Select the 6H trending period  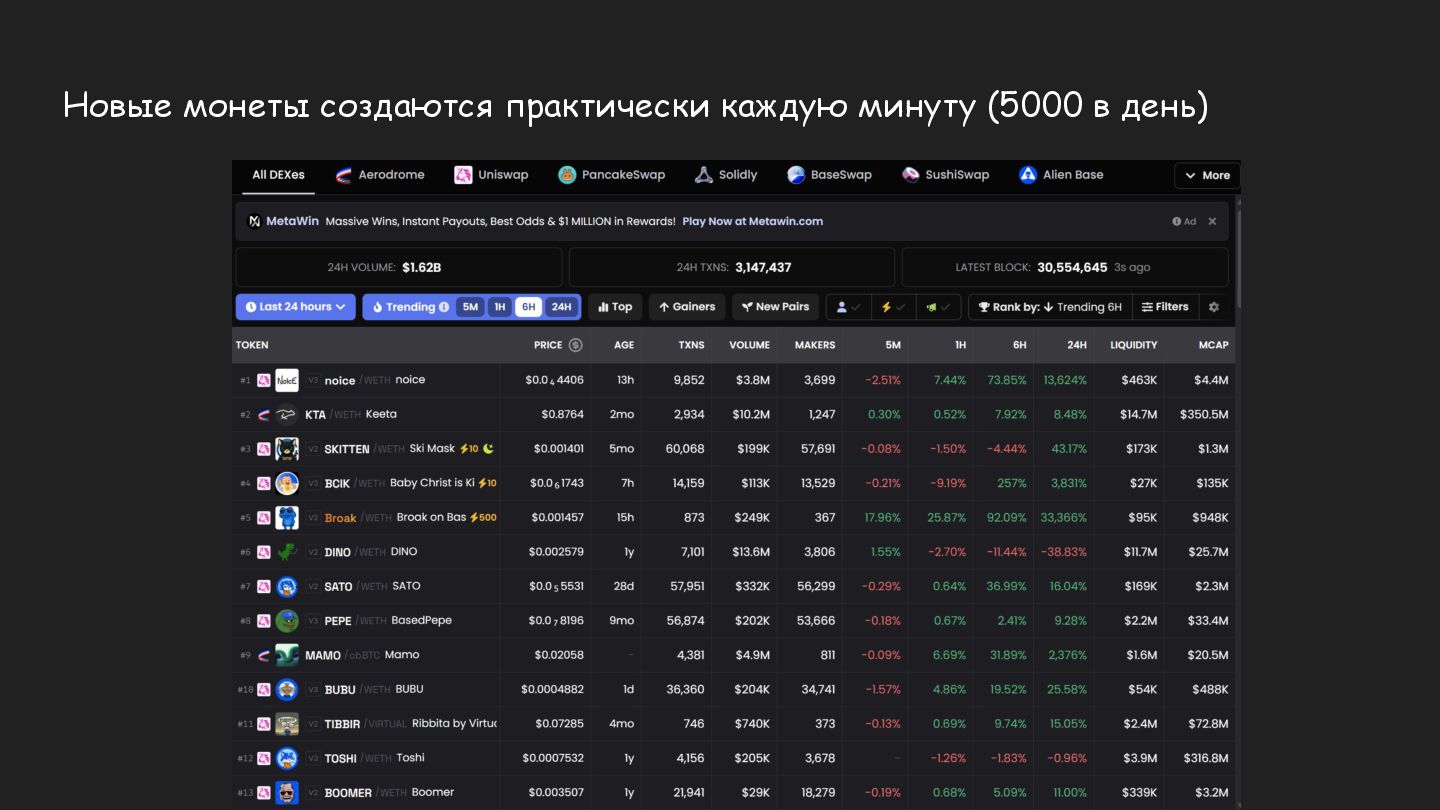tap(529, 307)
